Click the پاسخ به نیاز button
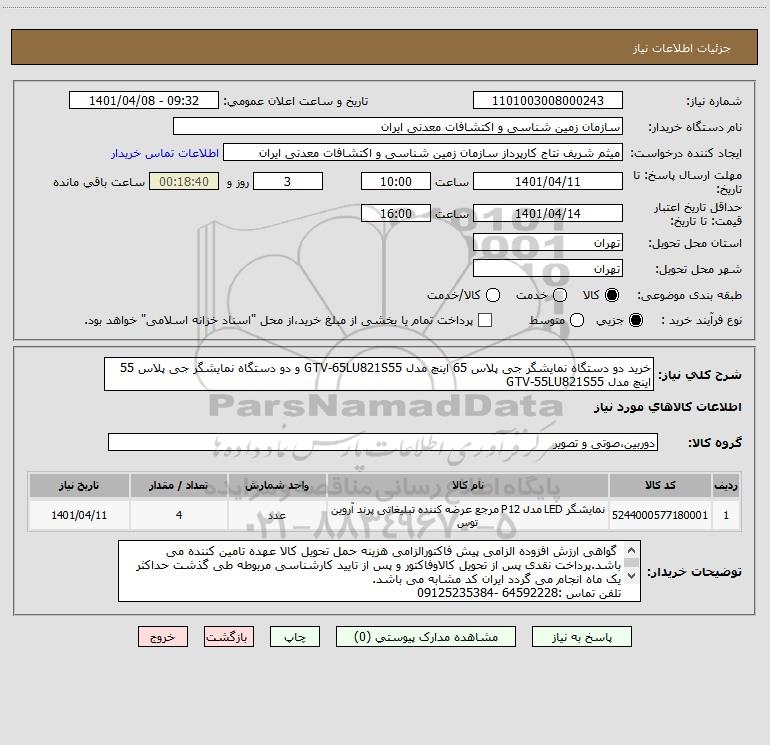 pos(582,637)
